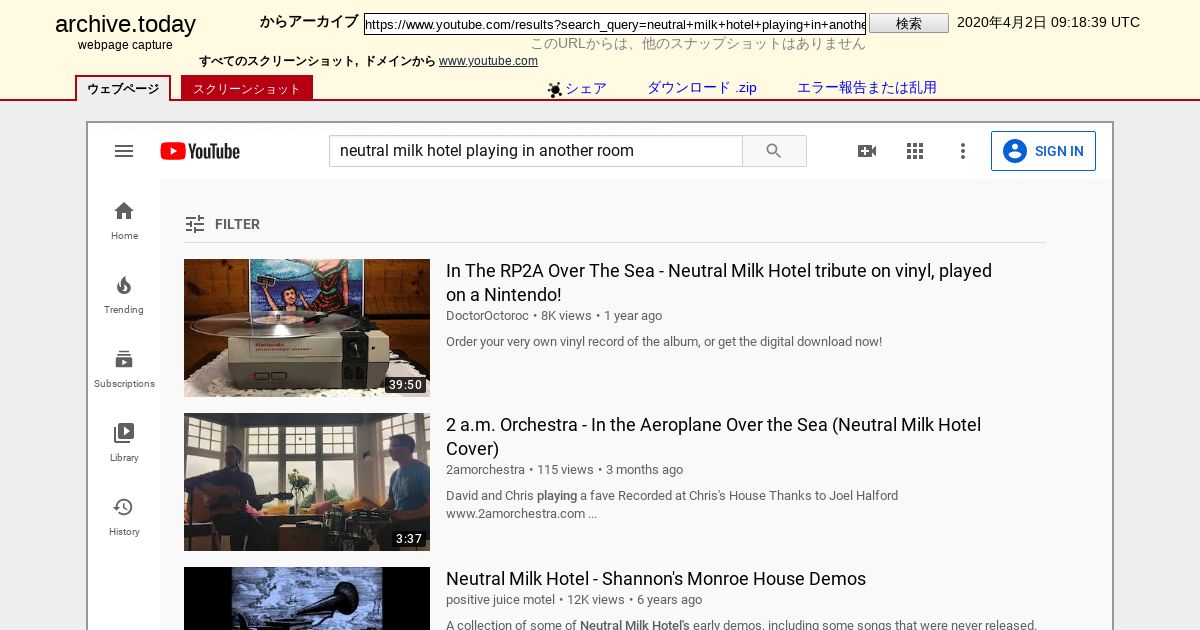Click the 3:37 duration badge
The width and height of the screenshot is (1200, 630).
(409, 539)
